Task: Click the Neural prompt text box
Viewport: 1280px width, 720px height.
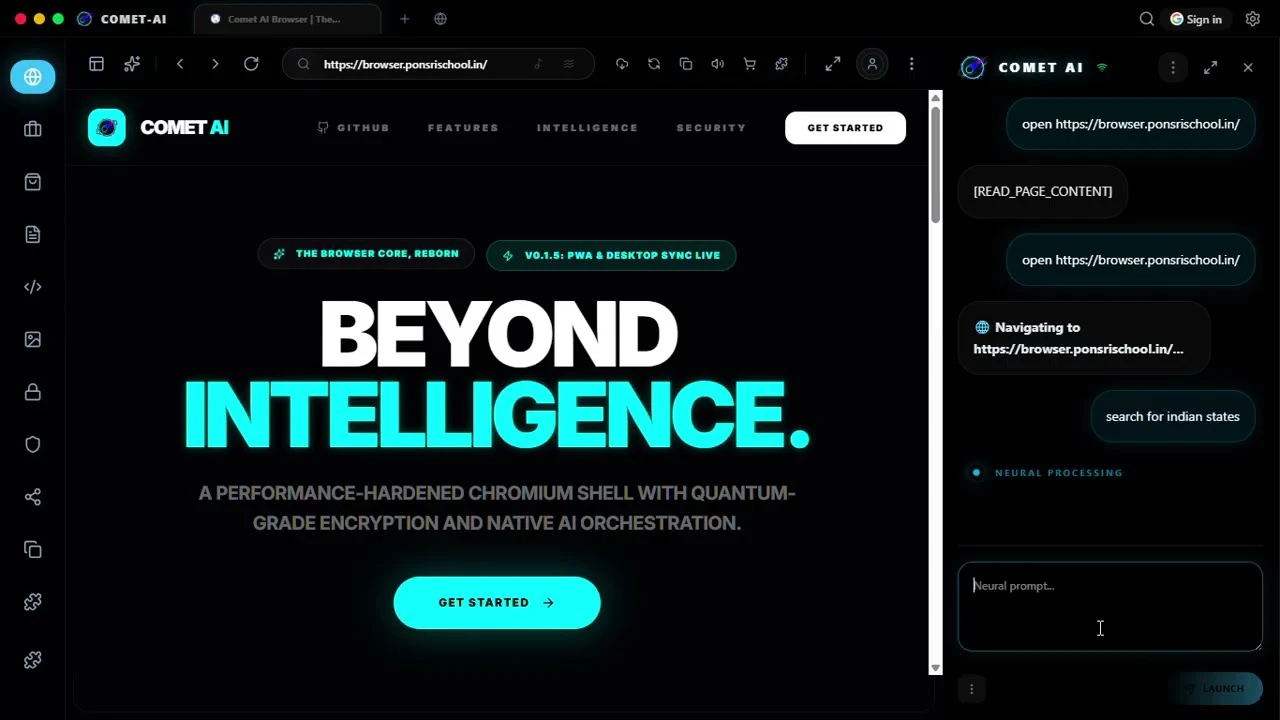Action: [x=1110, y=607]
